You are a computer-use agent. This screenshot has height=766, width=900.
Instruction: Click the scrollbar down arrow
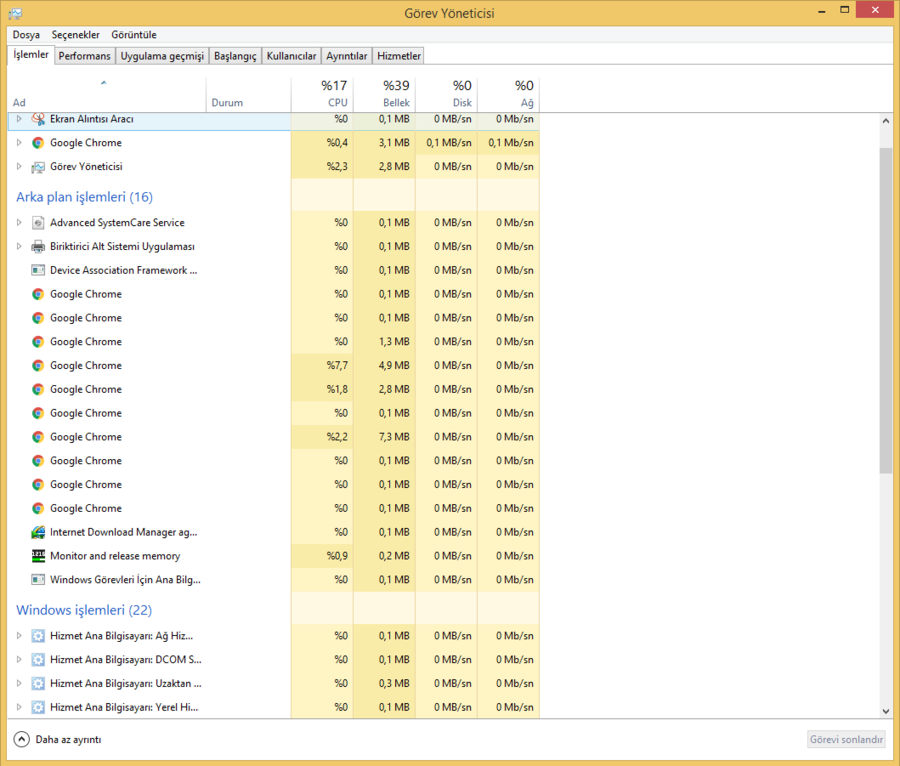click(886, 710)
